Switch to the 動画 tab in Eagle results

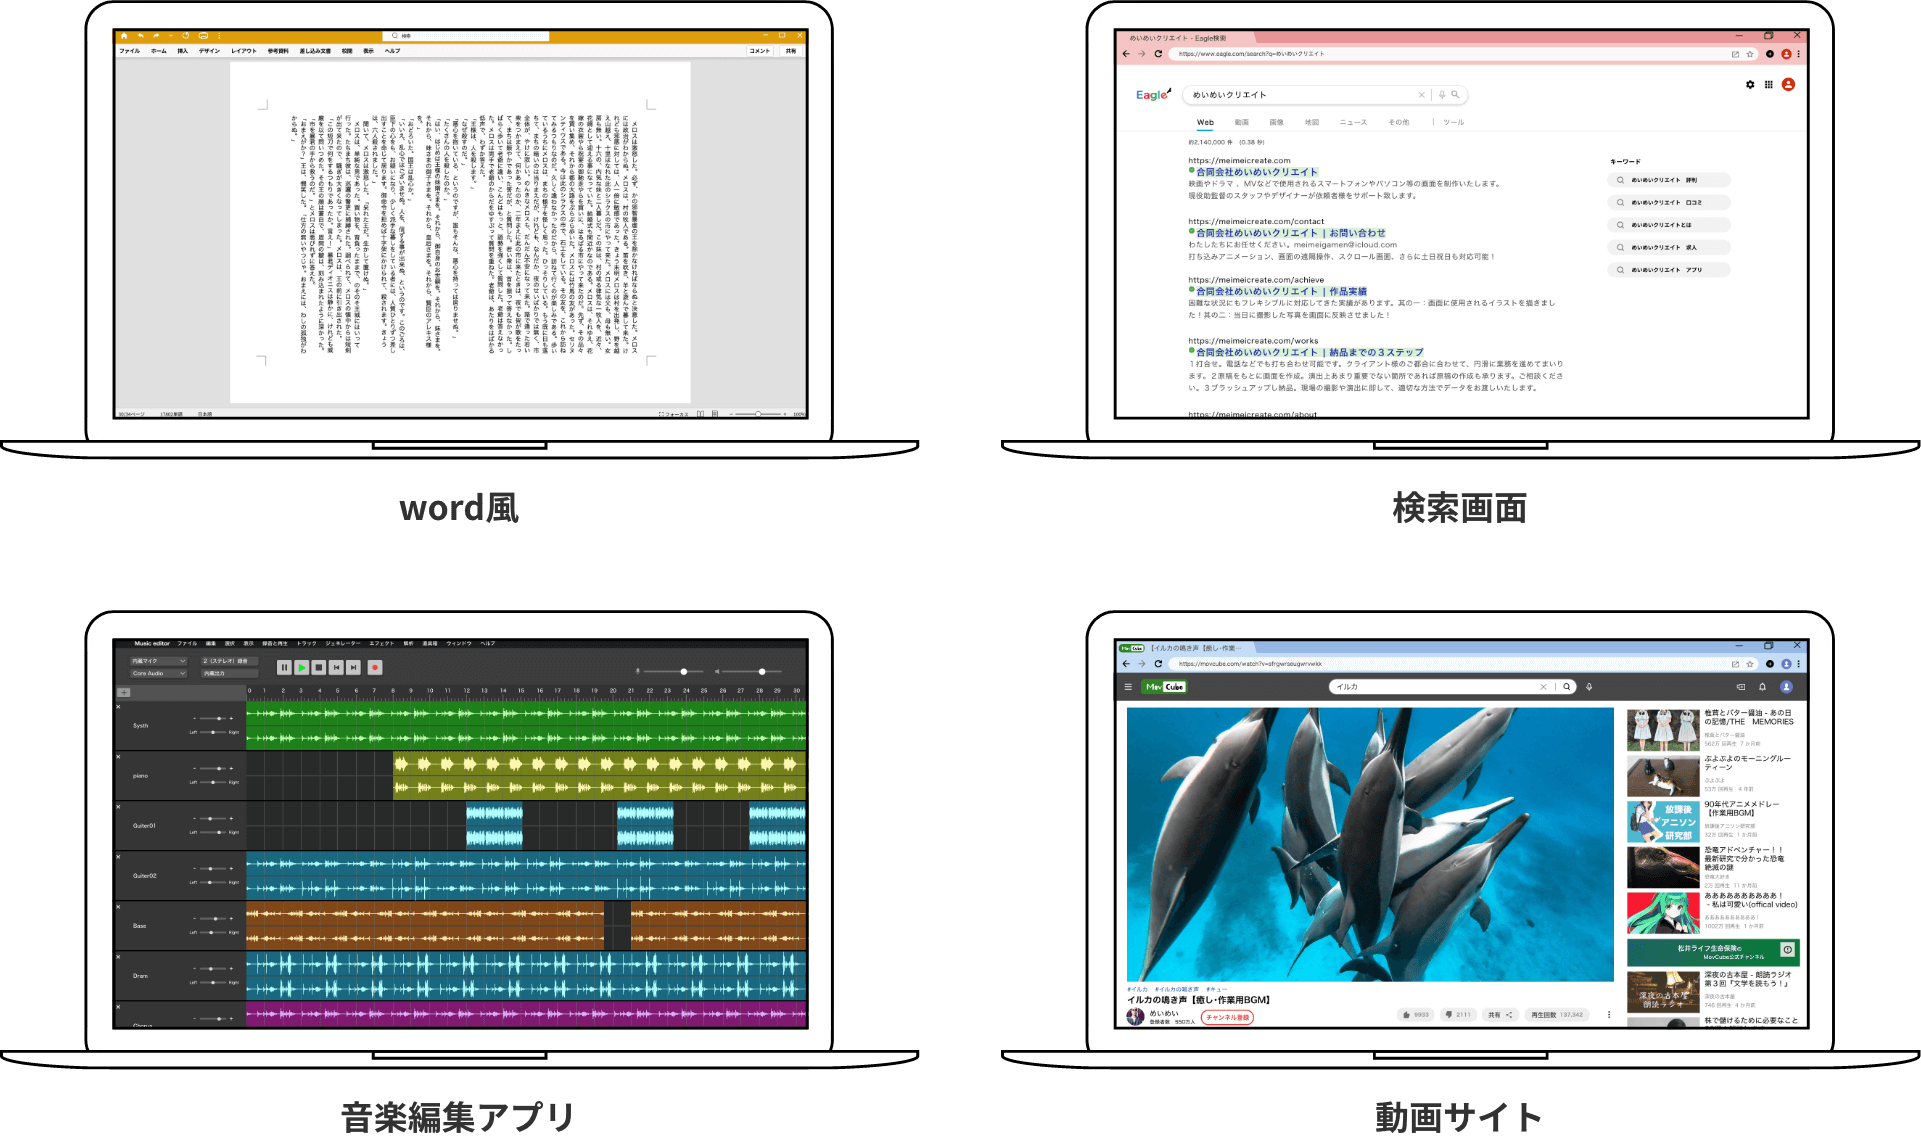click(1242, 122)
